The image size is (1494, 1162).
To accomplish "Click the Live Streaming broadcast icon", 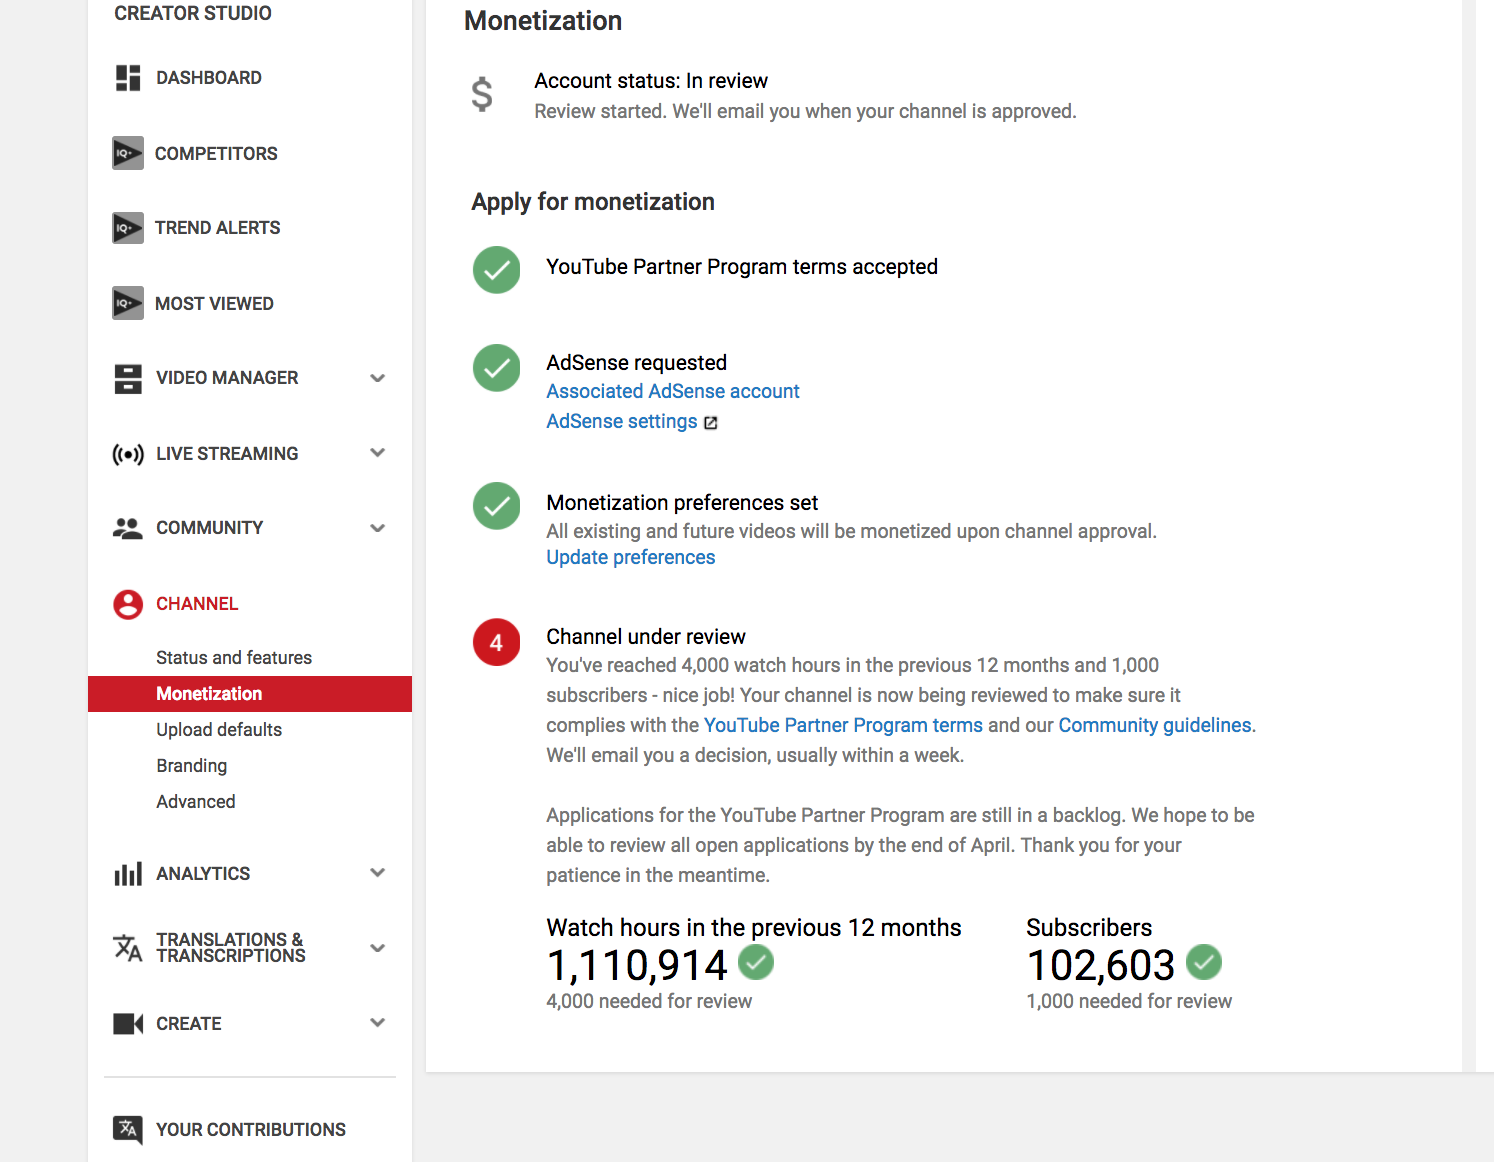I will (128, 454).
